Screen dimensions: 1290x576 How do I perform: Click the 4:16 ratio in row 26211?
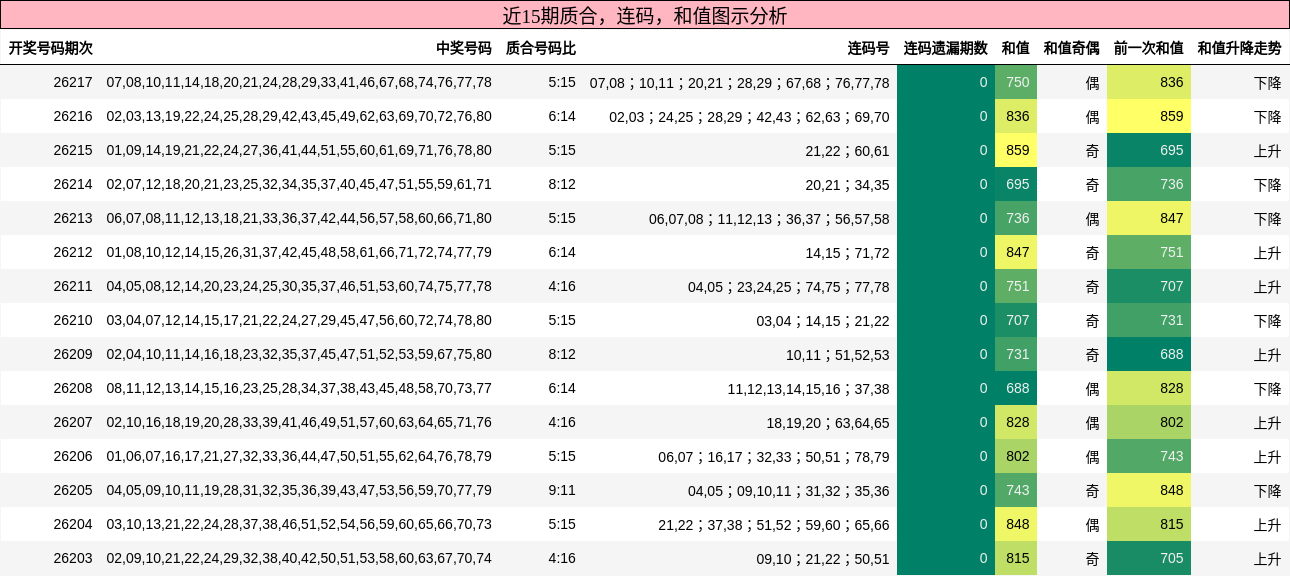(562, 286)
